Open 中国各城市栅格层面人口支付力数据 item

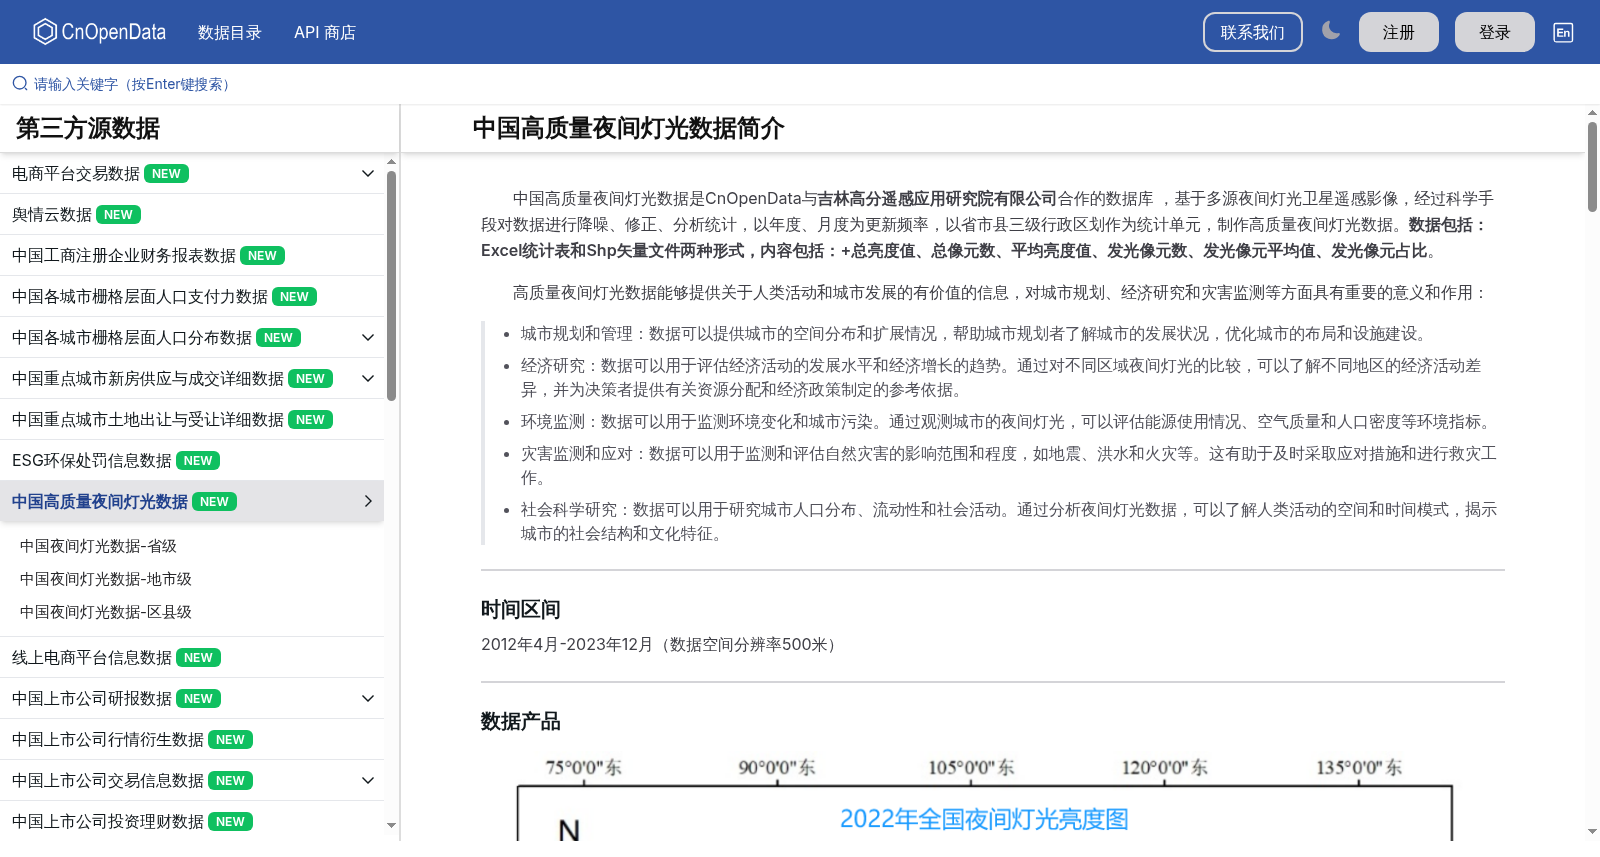192,297
